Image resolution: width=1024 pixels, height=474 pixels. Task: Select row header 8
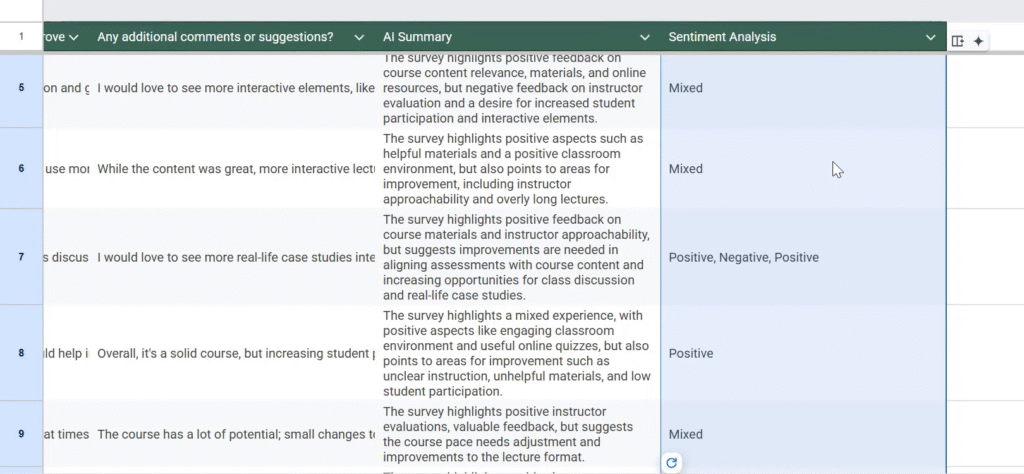tap(22, 353)
